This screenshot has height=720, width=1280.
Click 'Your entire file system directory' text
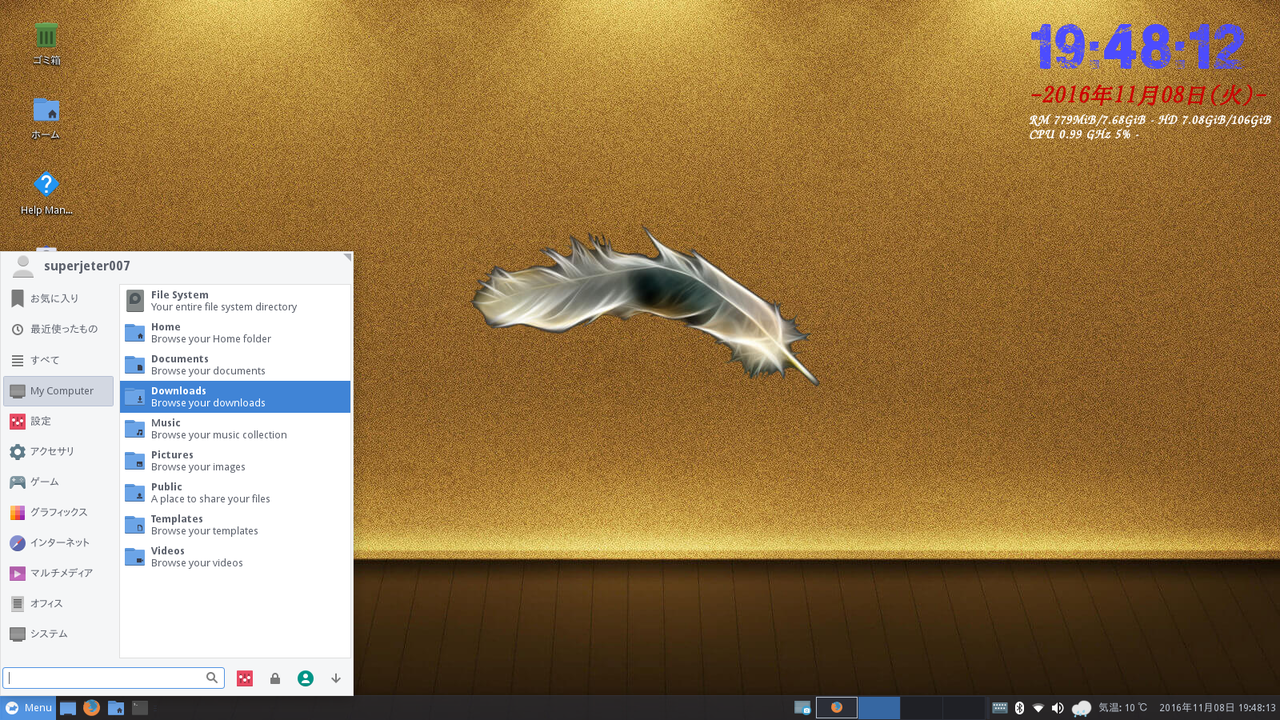(224, 307)
